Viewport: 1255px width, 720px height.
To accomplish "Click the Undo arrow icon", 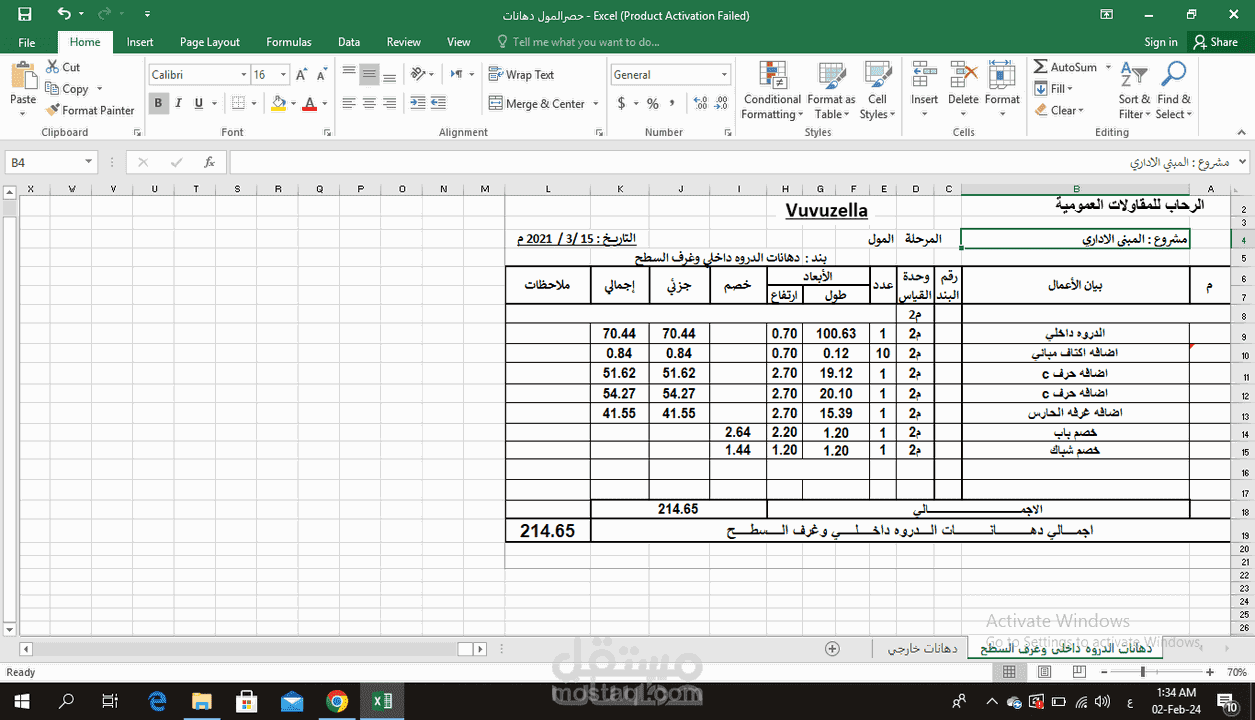I will click(x=64, y=15).
